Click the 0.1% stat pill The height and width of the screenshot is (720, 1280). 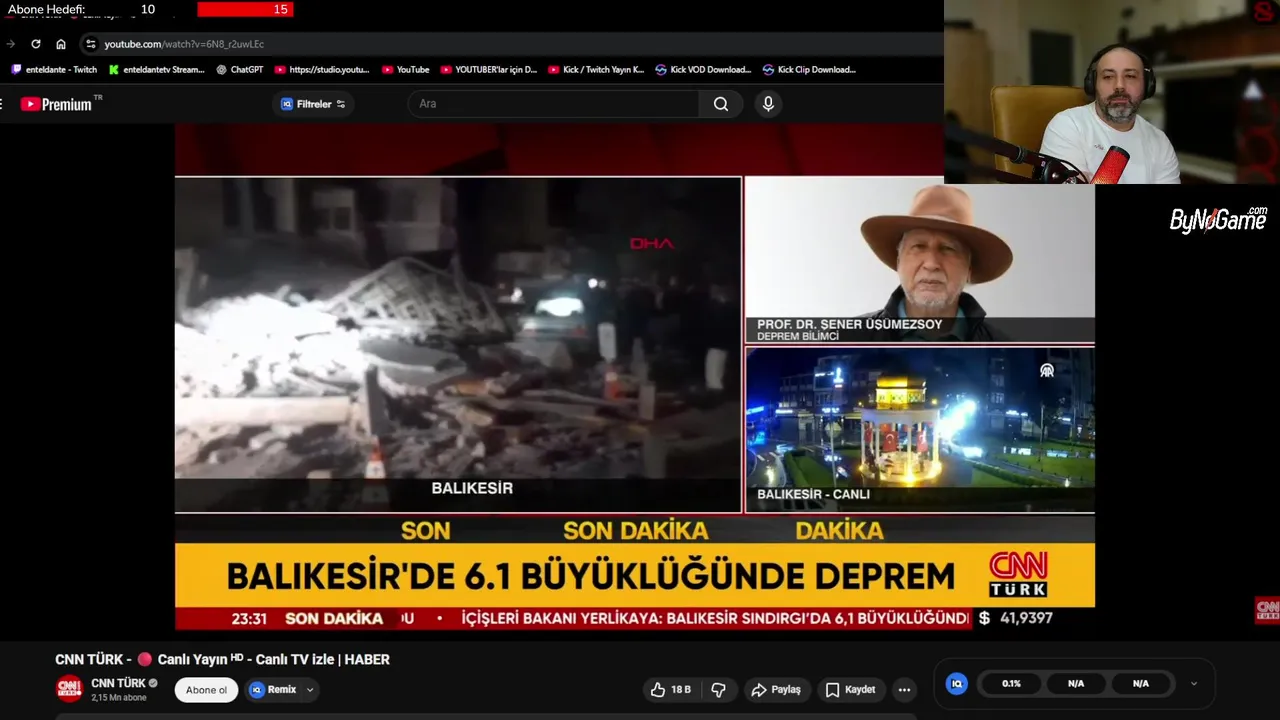[1011, 684]
